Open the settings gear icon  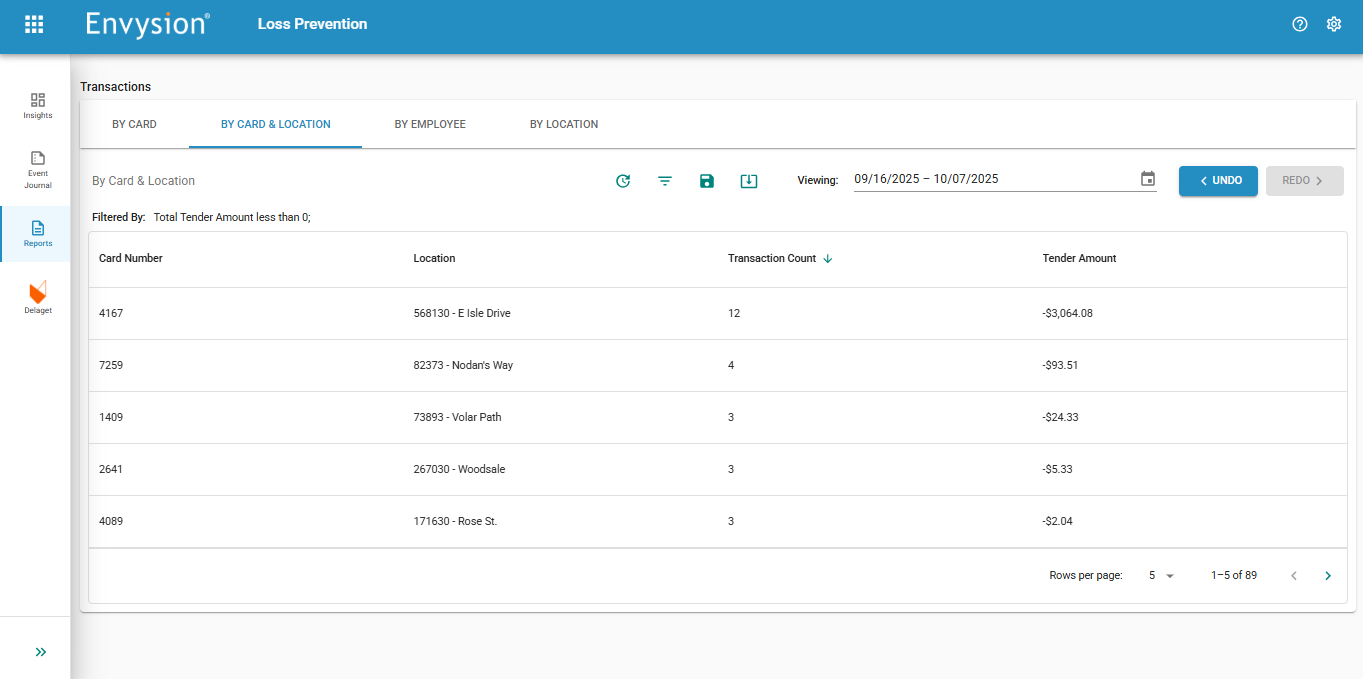[1334, 24]
